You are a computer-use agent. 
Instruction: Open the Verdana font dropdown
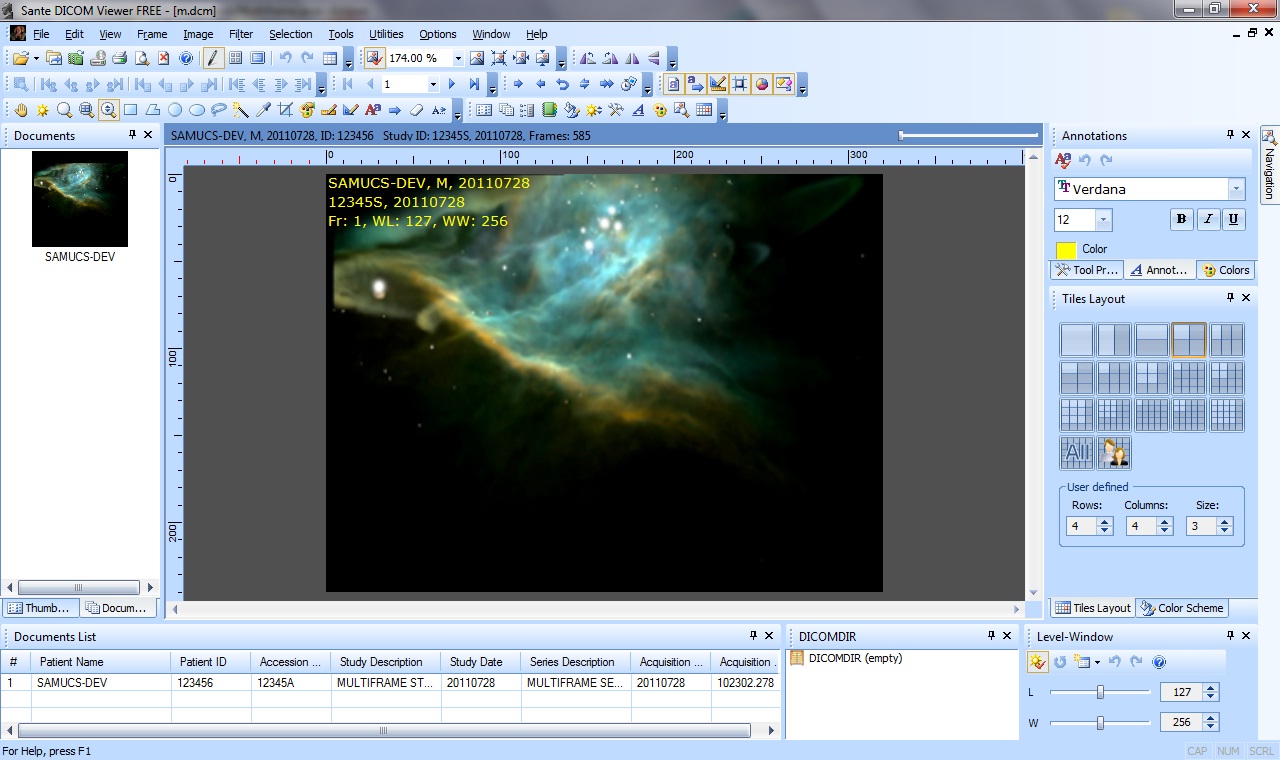click(x=1236, y=189)
